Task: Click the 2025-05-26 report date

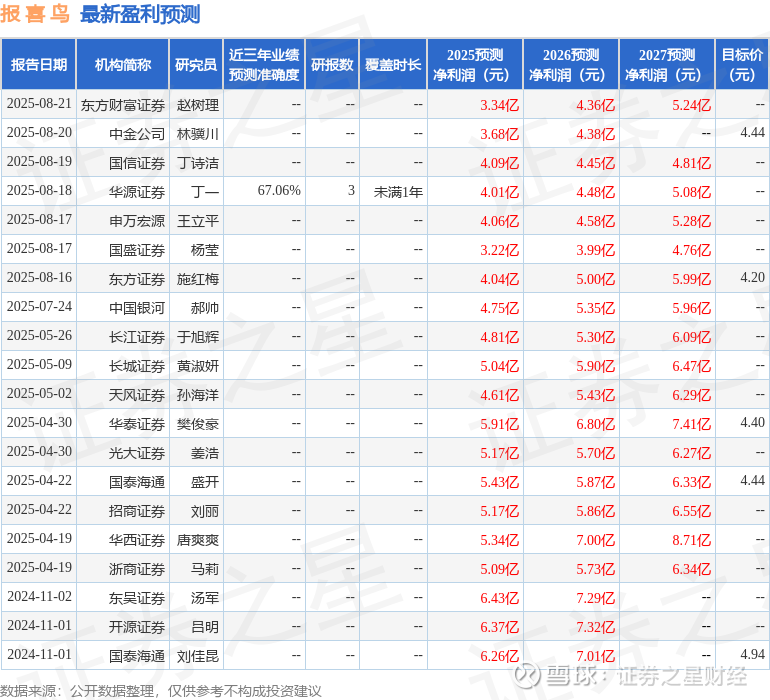Action: 39,336
